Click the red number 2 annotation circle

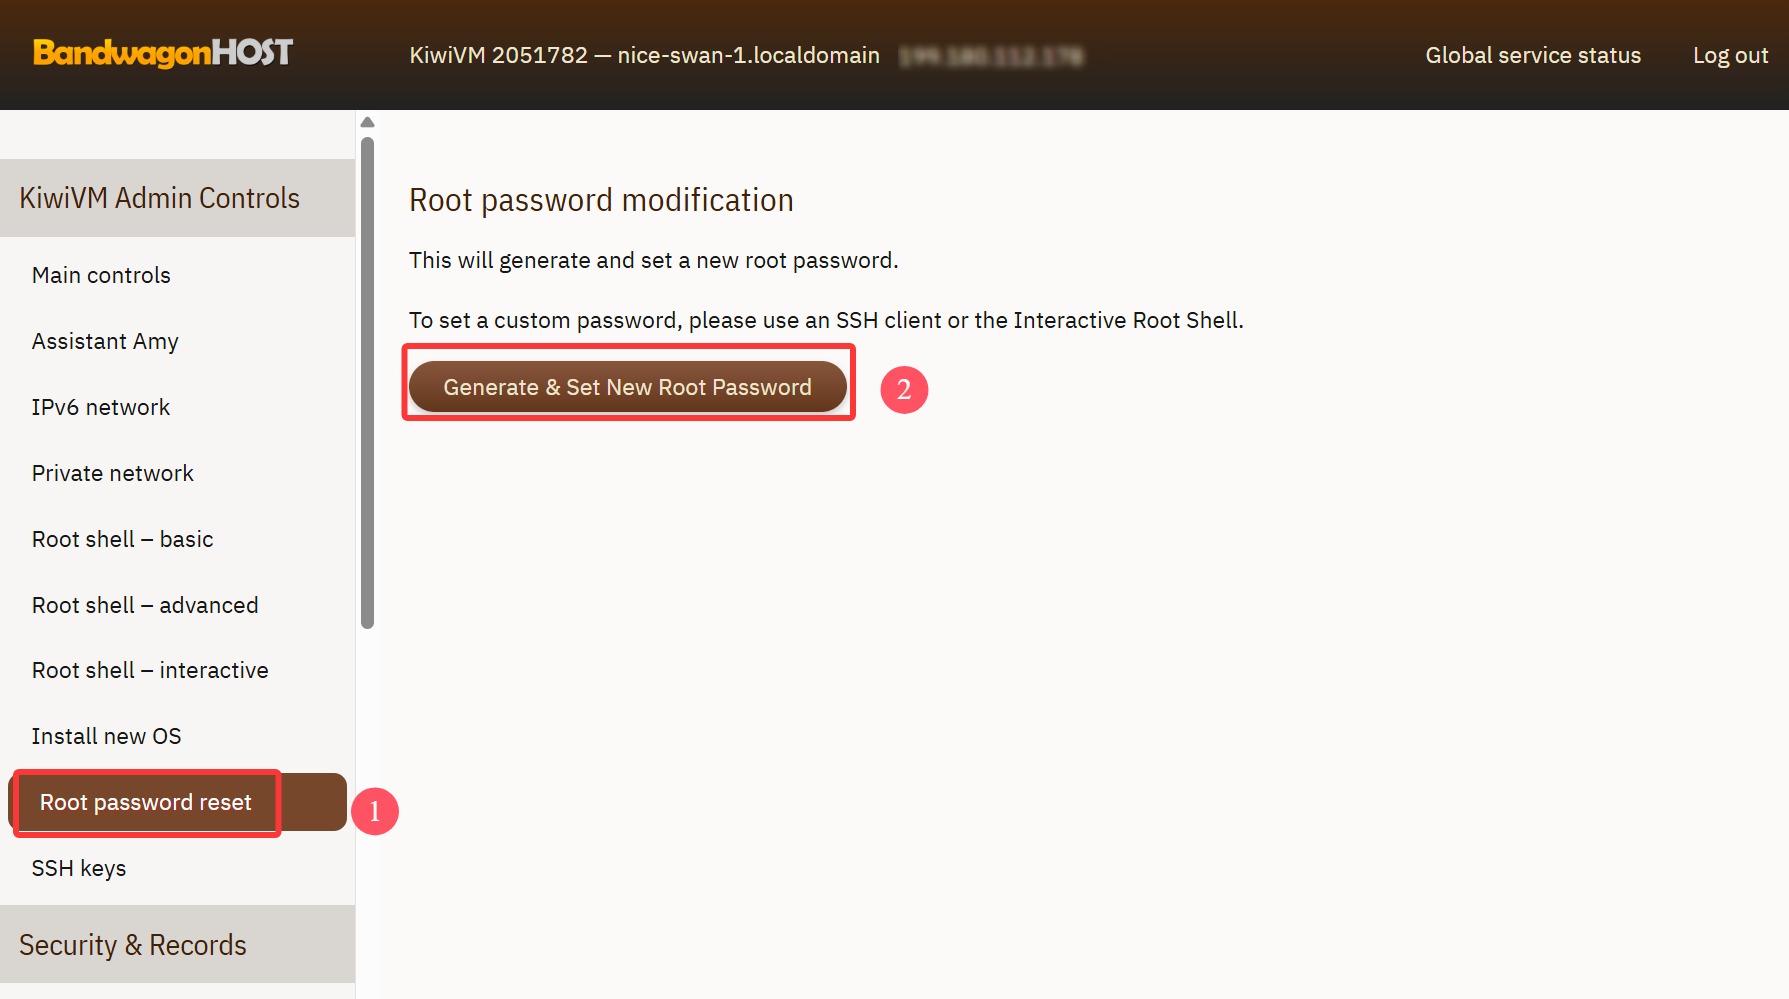(x=904, y=389)
